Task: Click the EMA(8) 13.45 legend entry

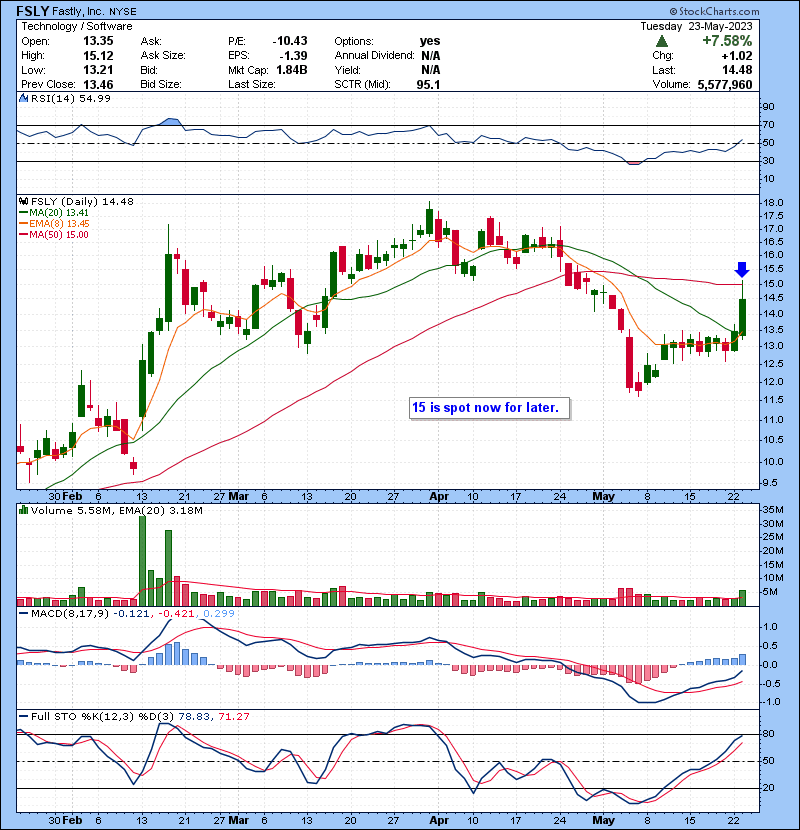Action: click(x=54, y=224)
